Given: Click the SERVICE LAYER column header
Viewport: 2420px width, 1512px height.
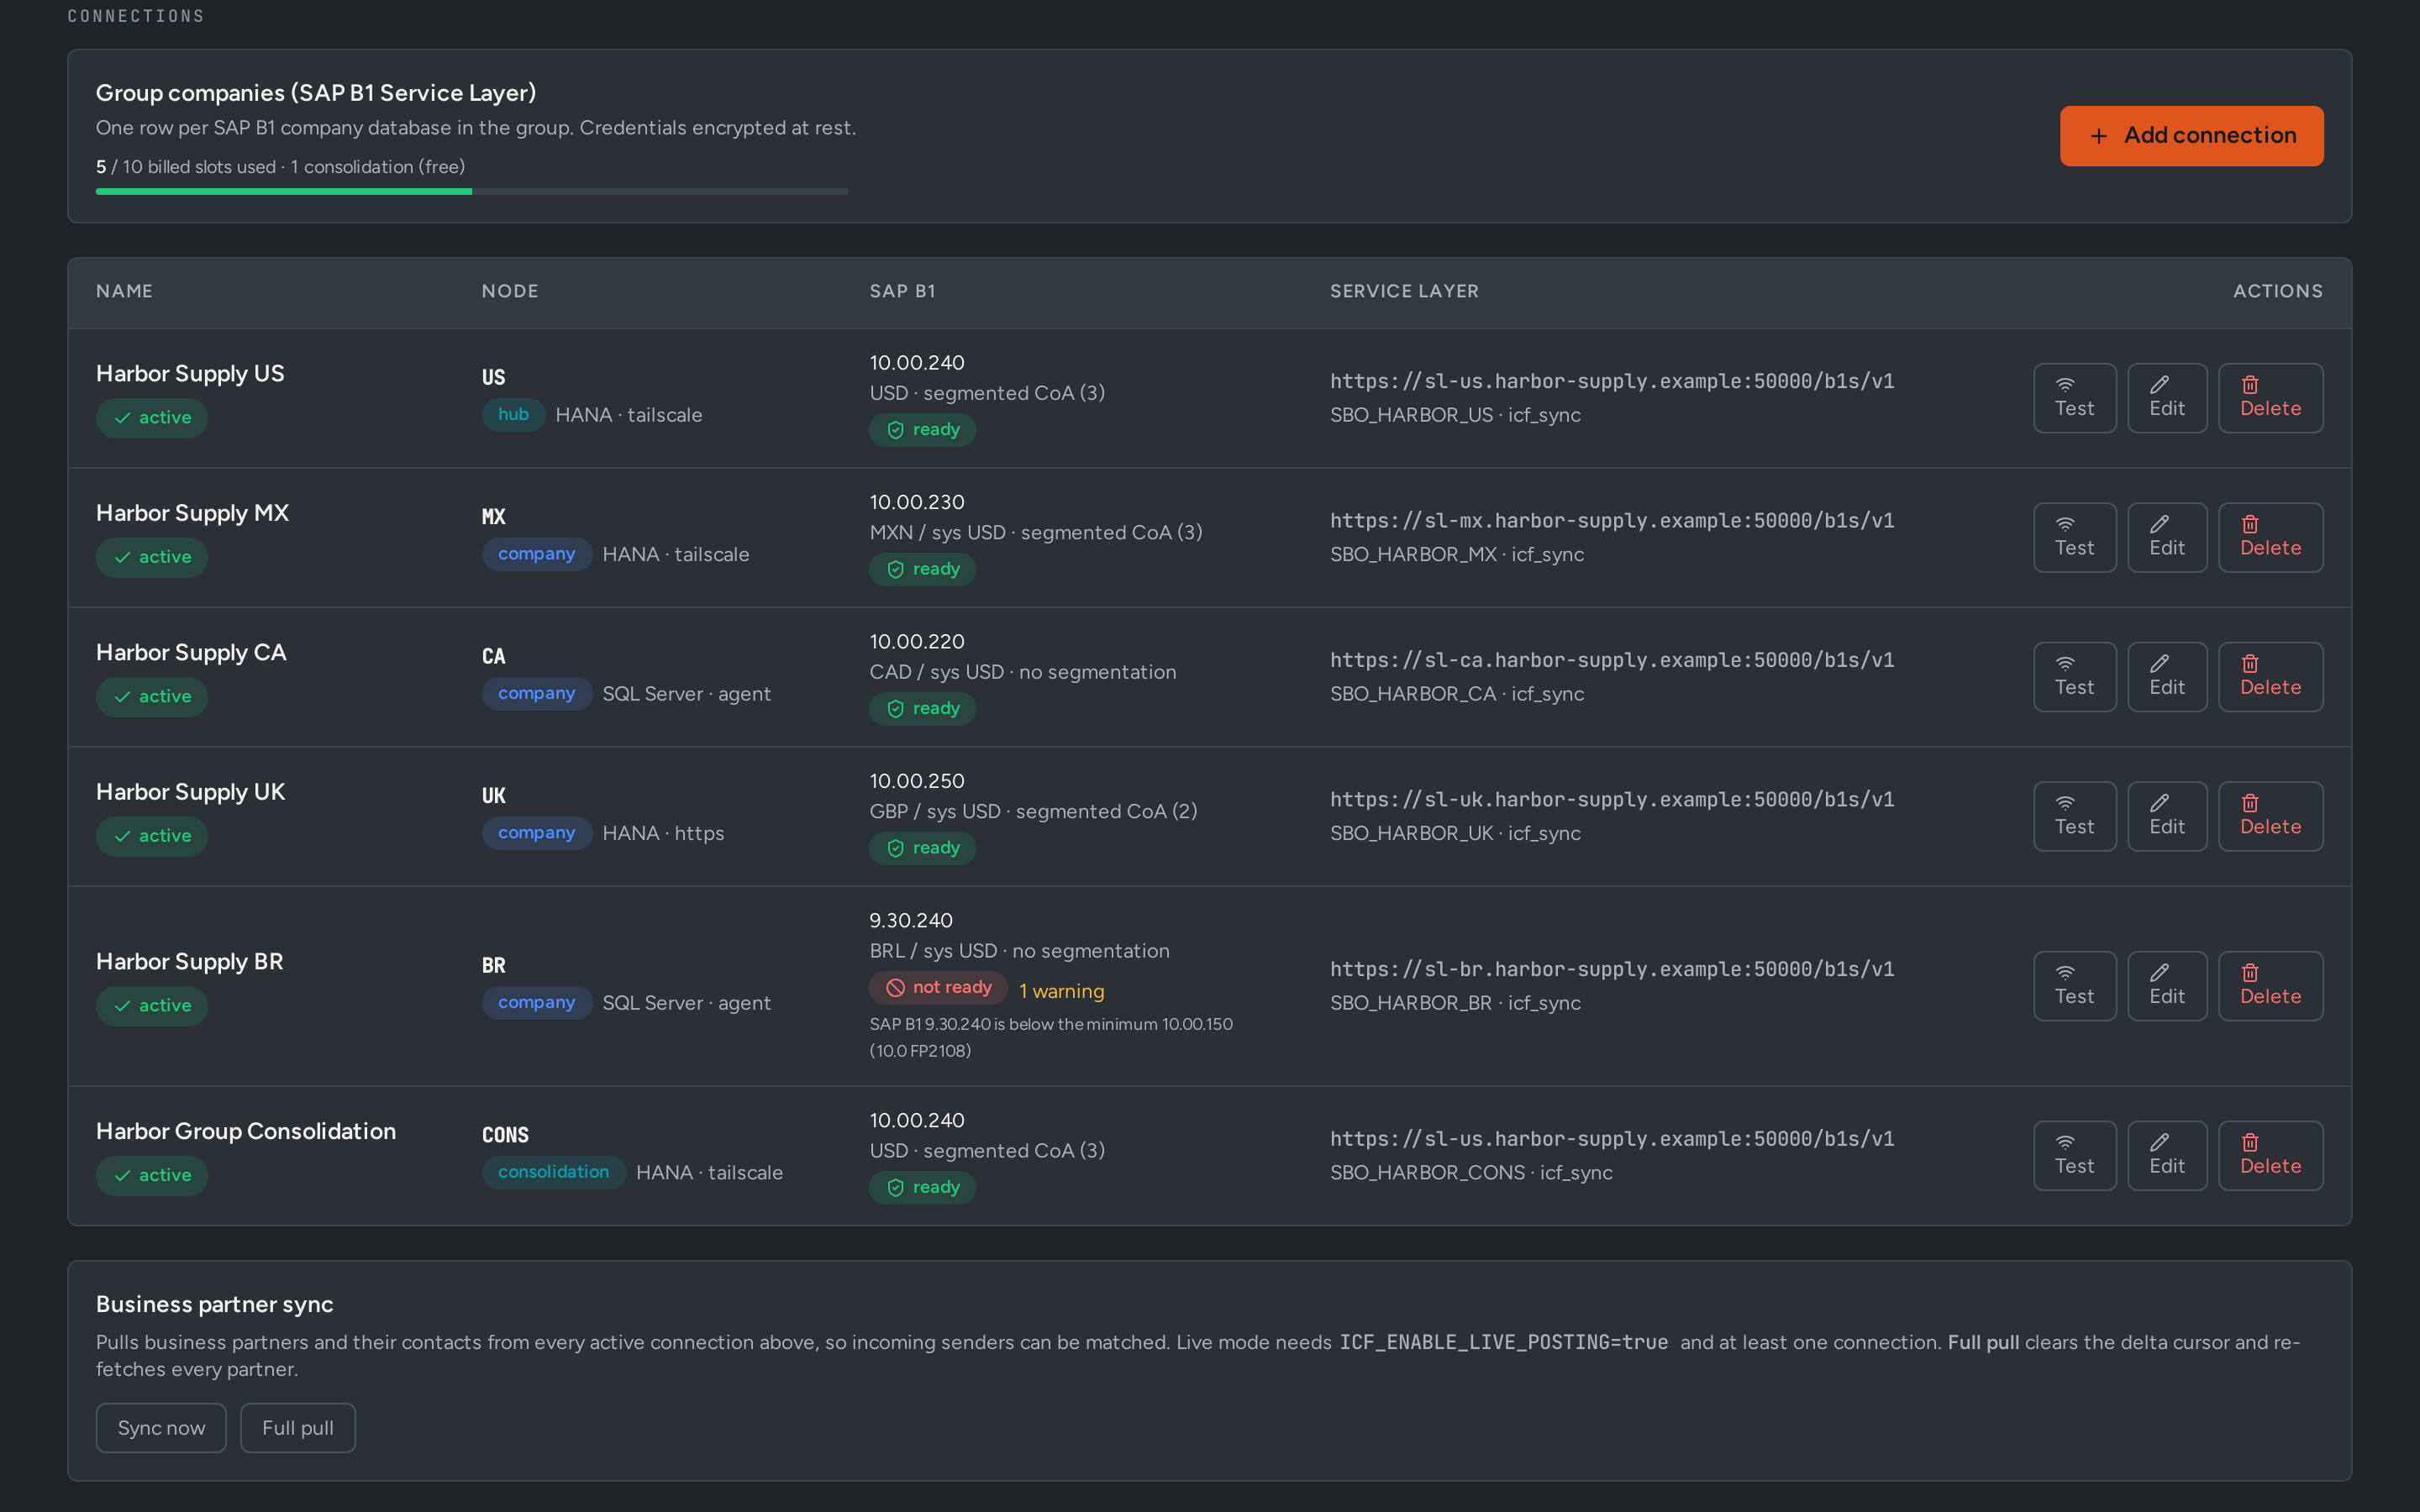Looking at the screenshot, I should (1404, 291).
